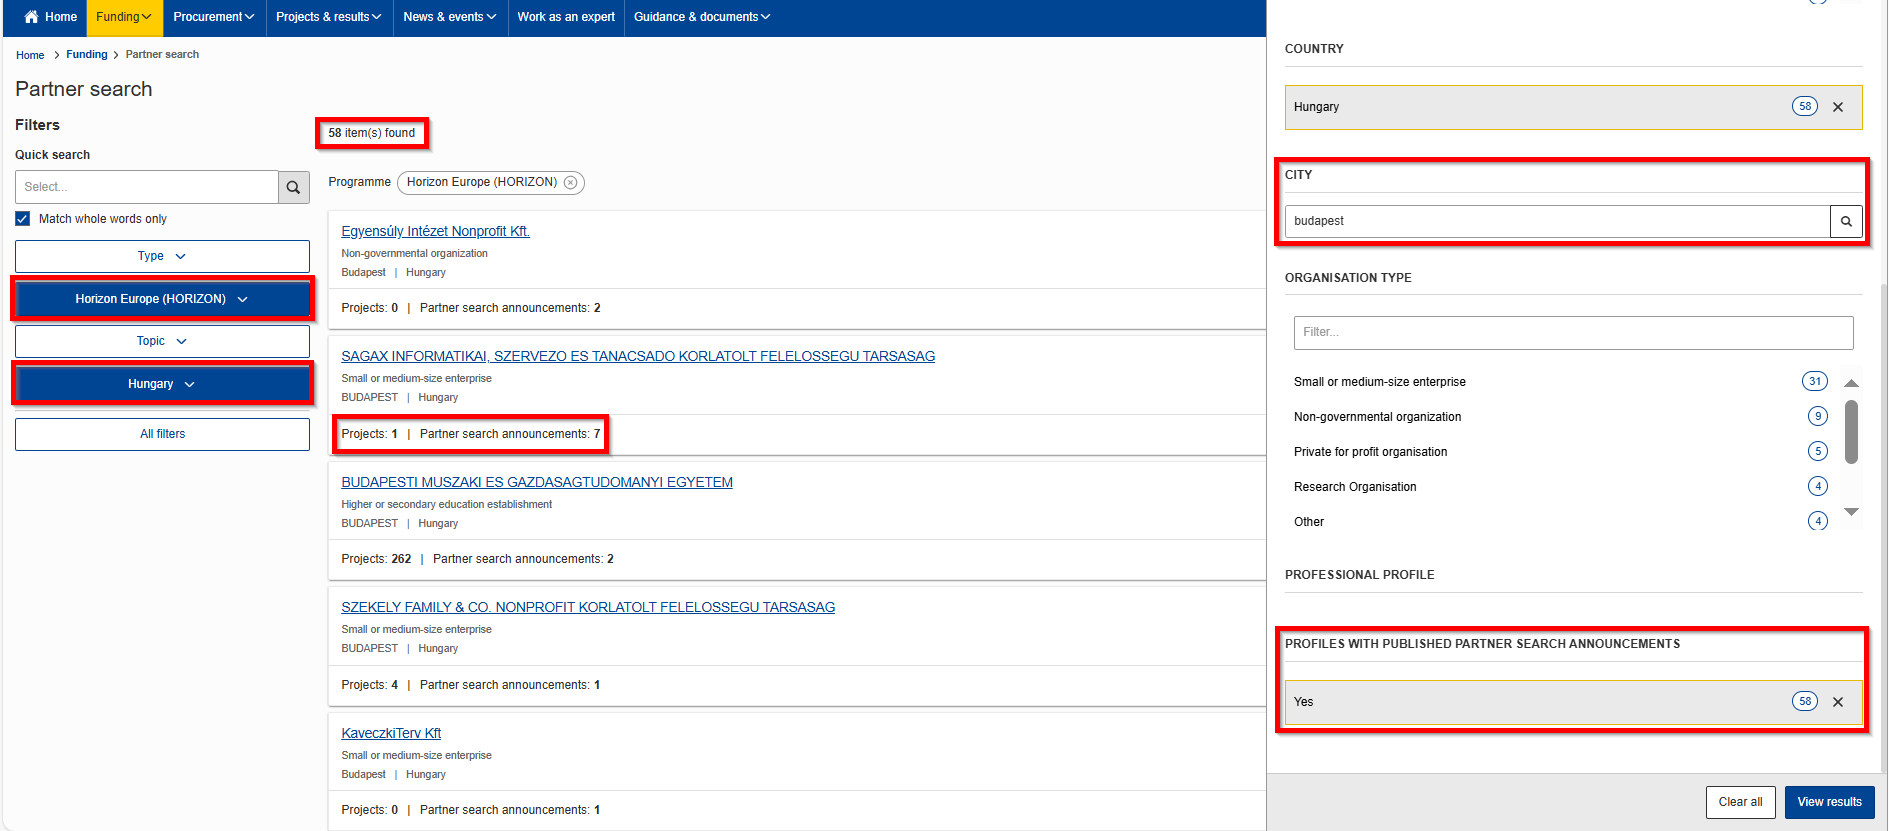Select Private for profit organisation type
Screen dimensions: 1889x831
pyautogui.click(x=1370, y=452)
